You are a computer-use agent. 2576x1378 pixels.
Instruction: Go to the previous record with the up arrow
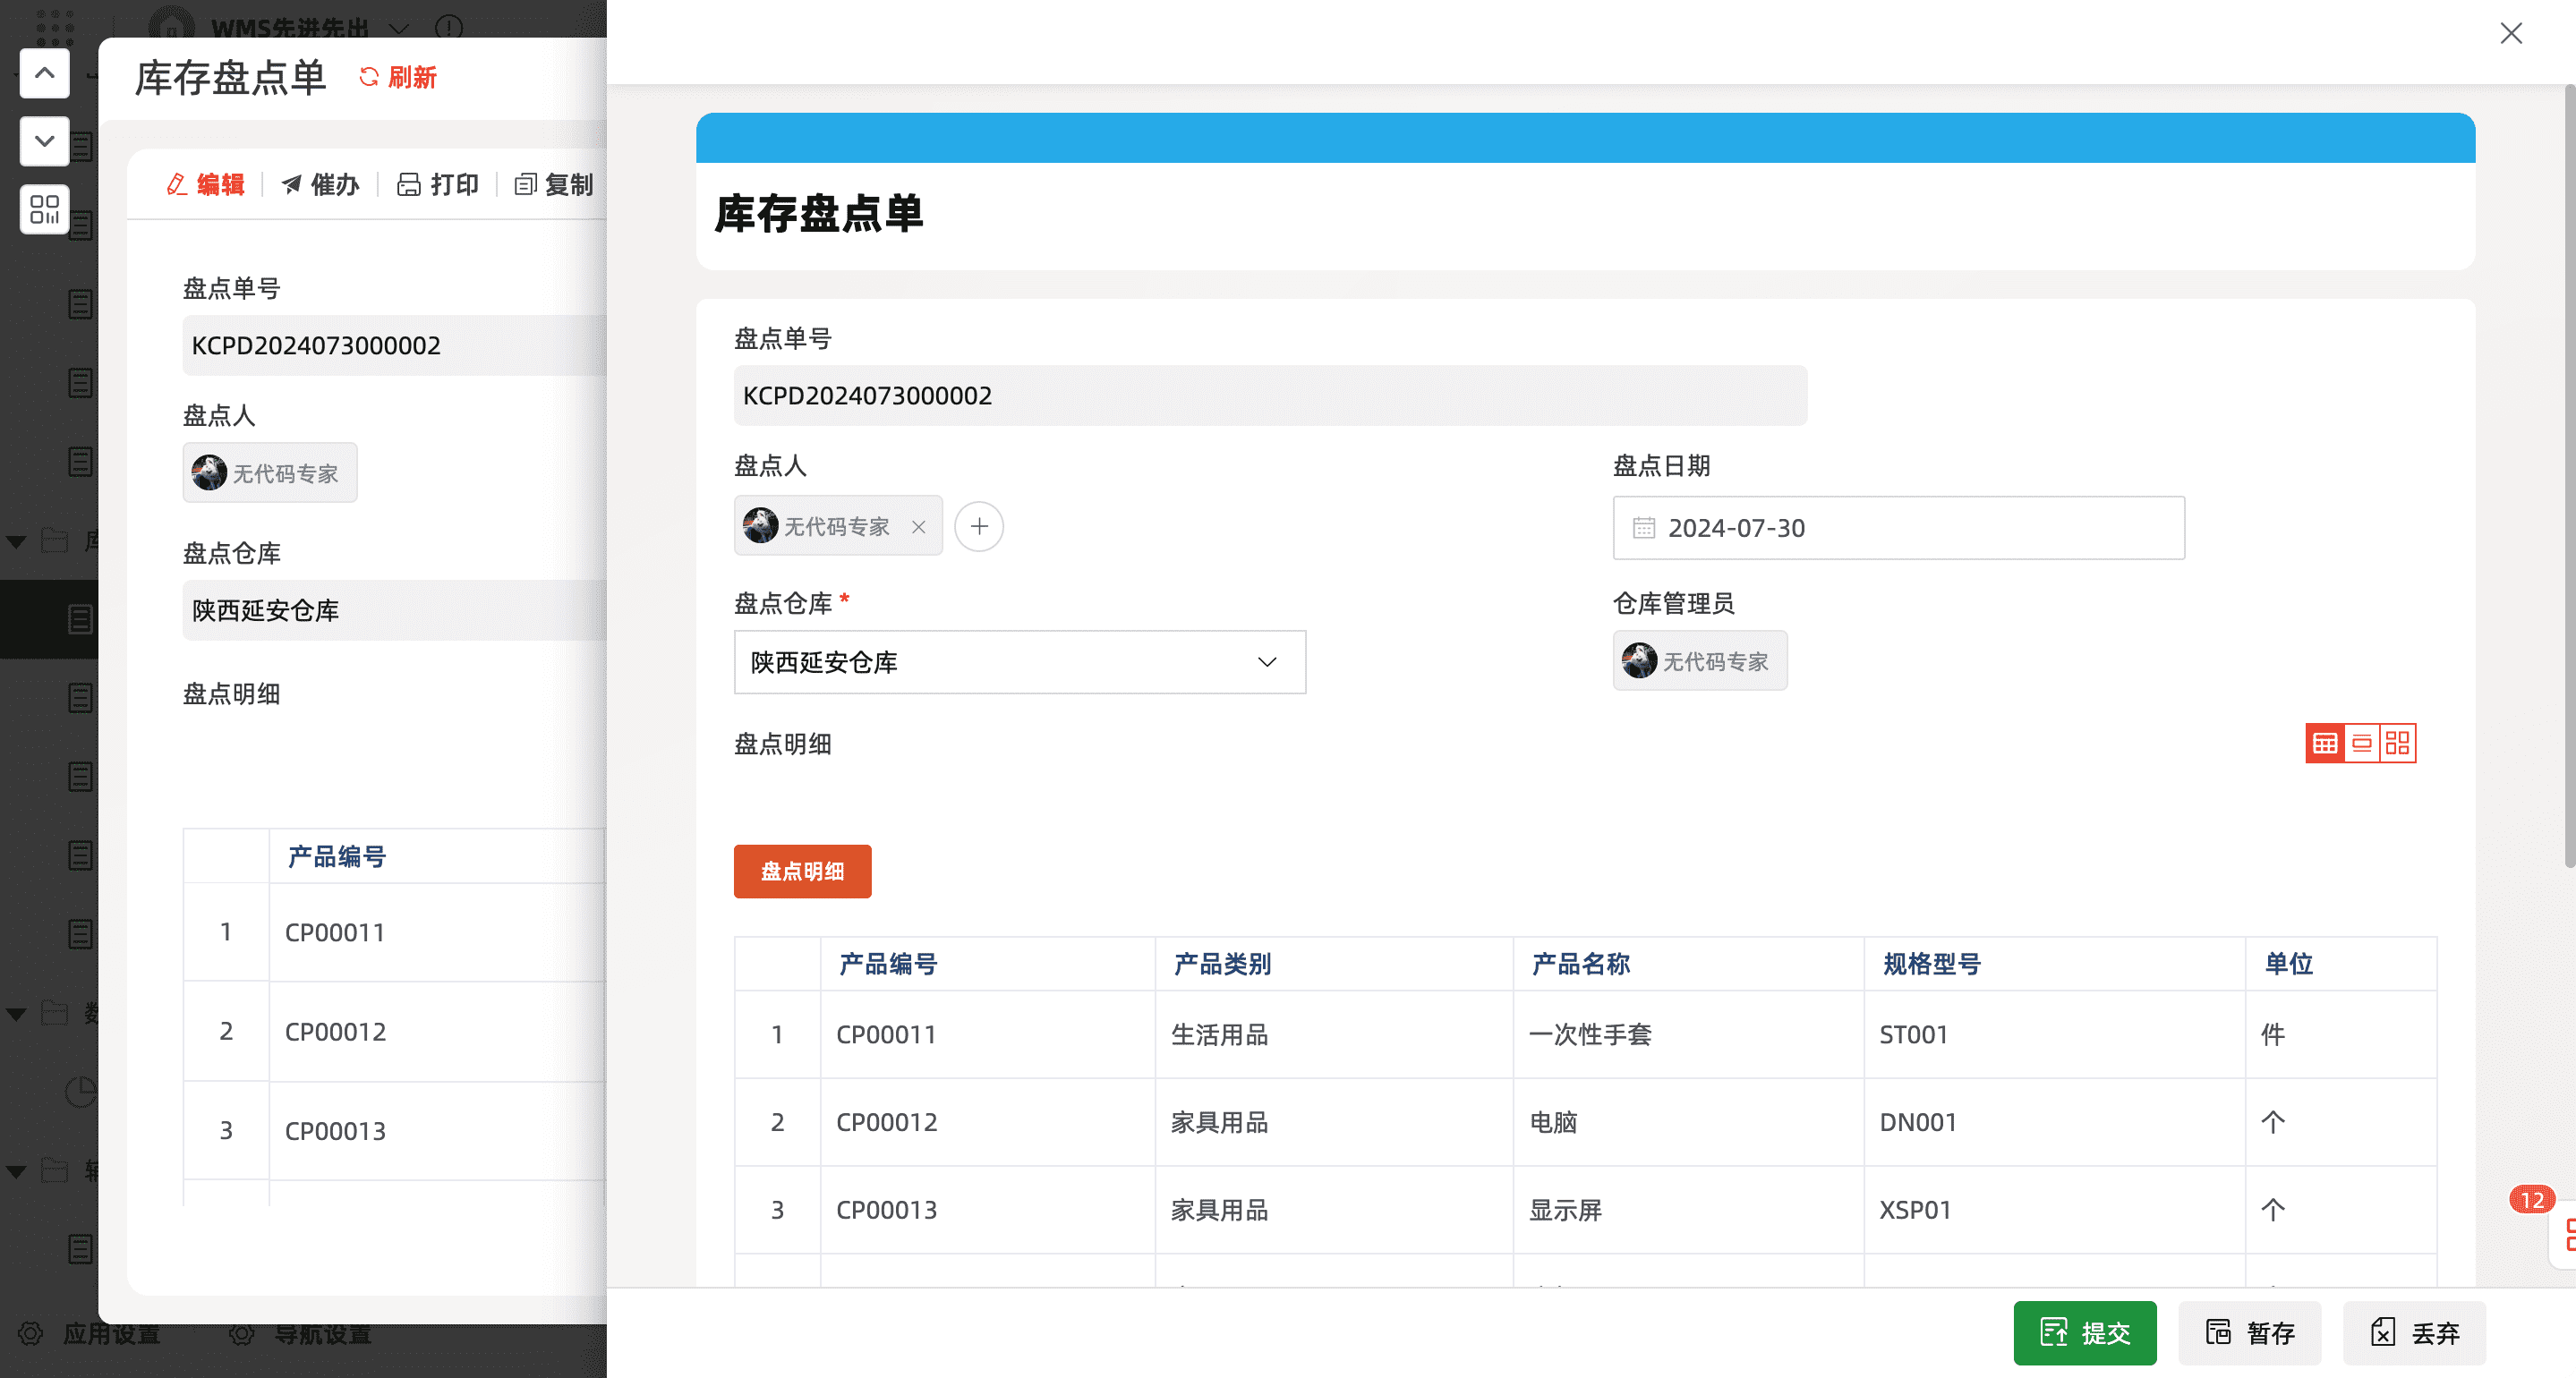tap(44, 73)
